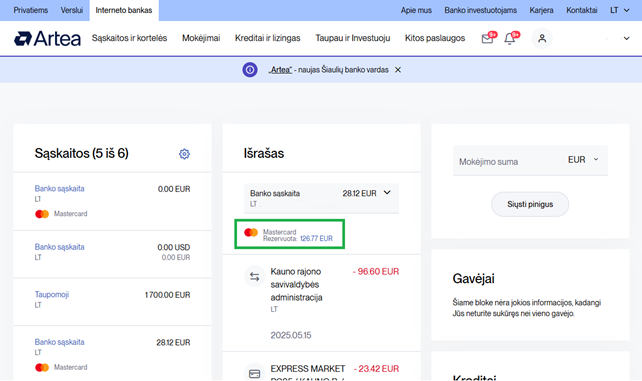
Task: Expand the user account dropdown chevron
Action: coord(626,38)
